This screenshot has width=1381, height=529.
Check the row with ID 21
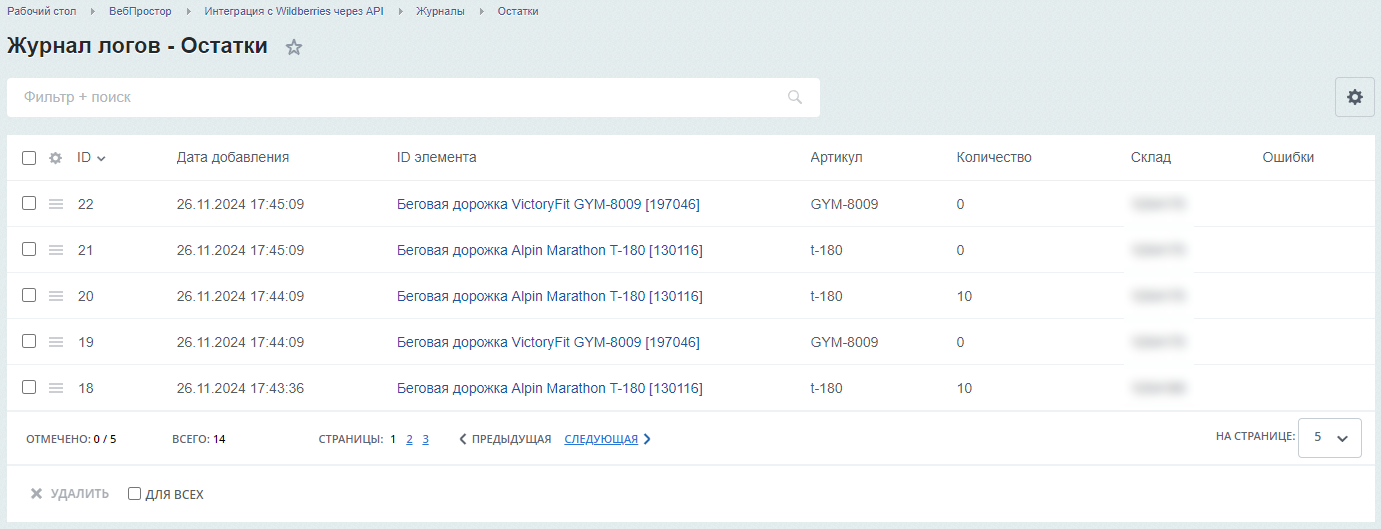(x=29, y=249)
